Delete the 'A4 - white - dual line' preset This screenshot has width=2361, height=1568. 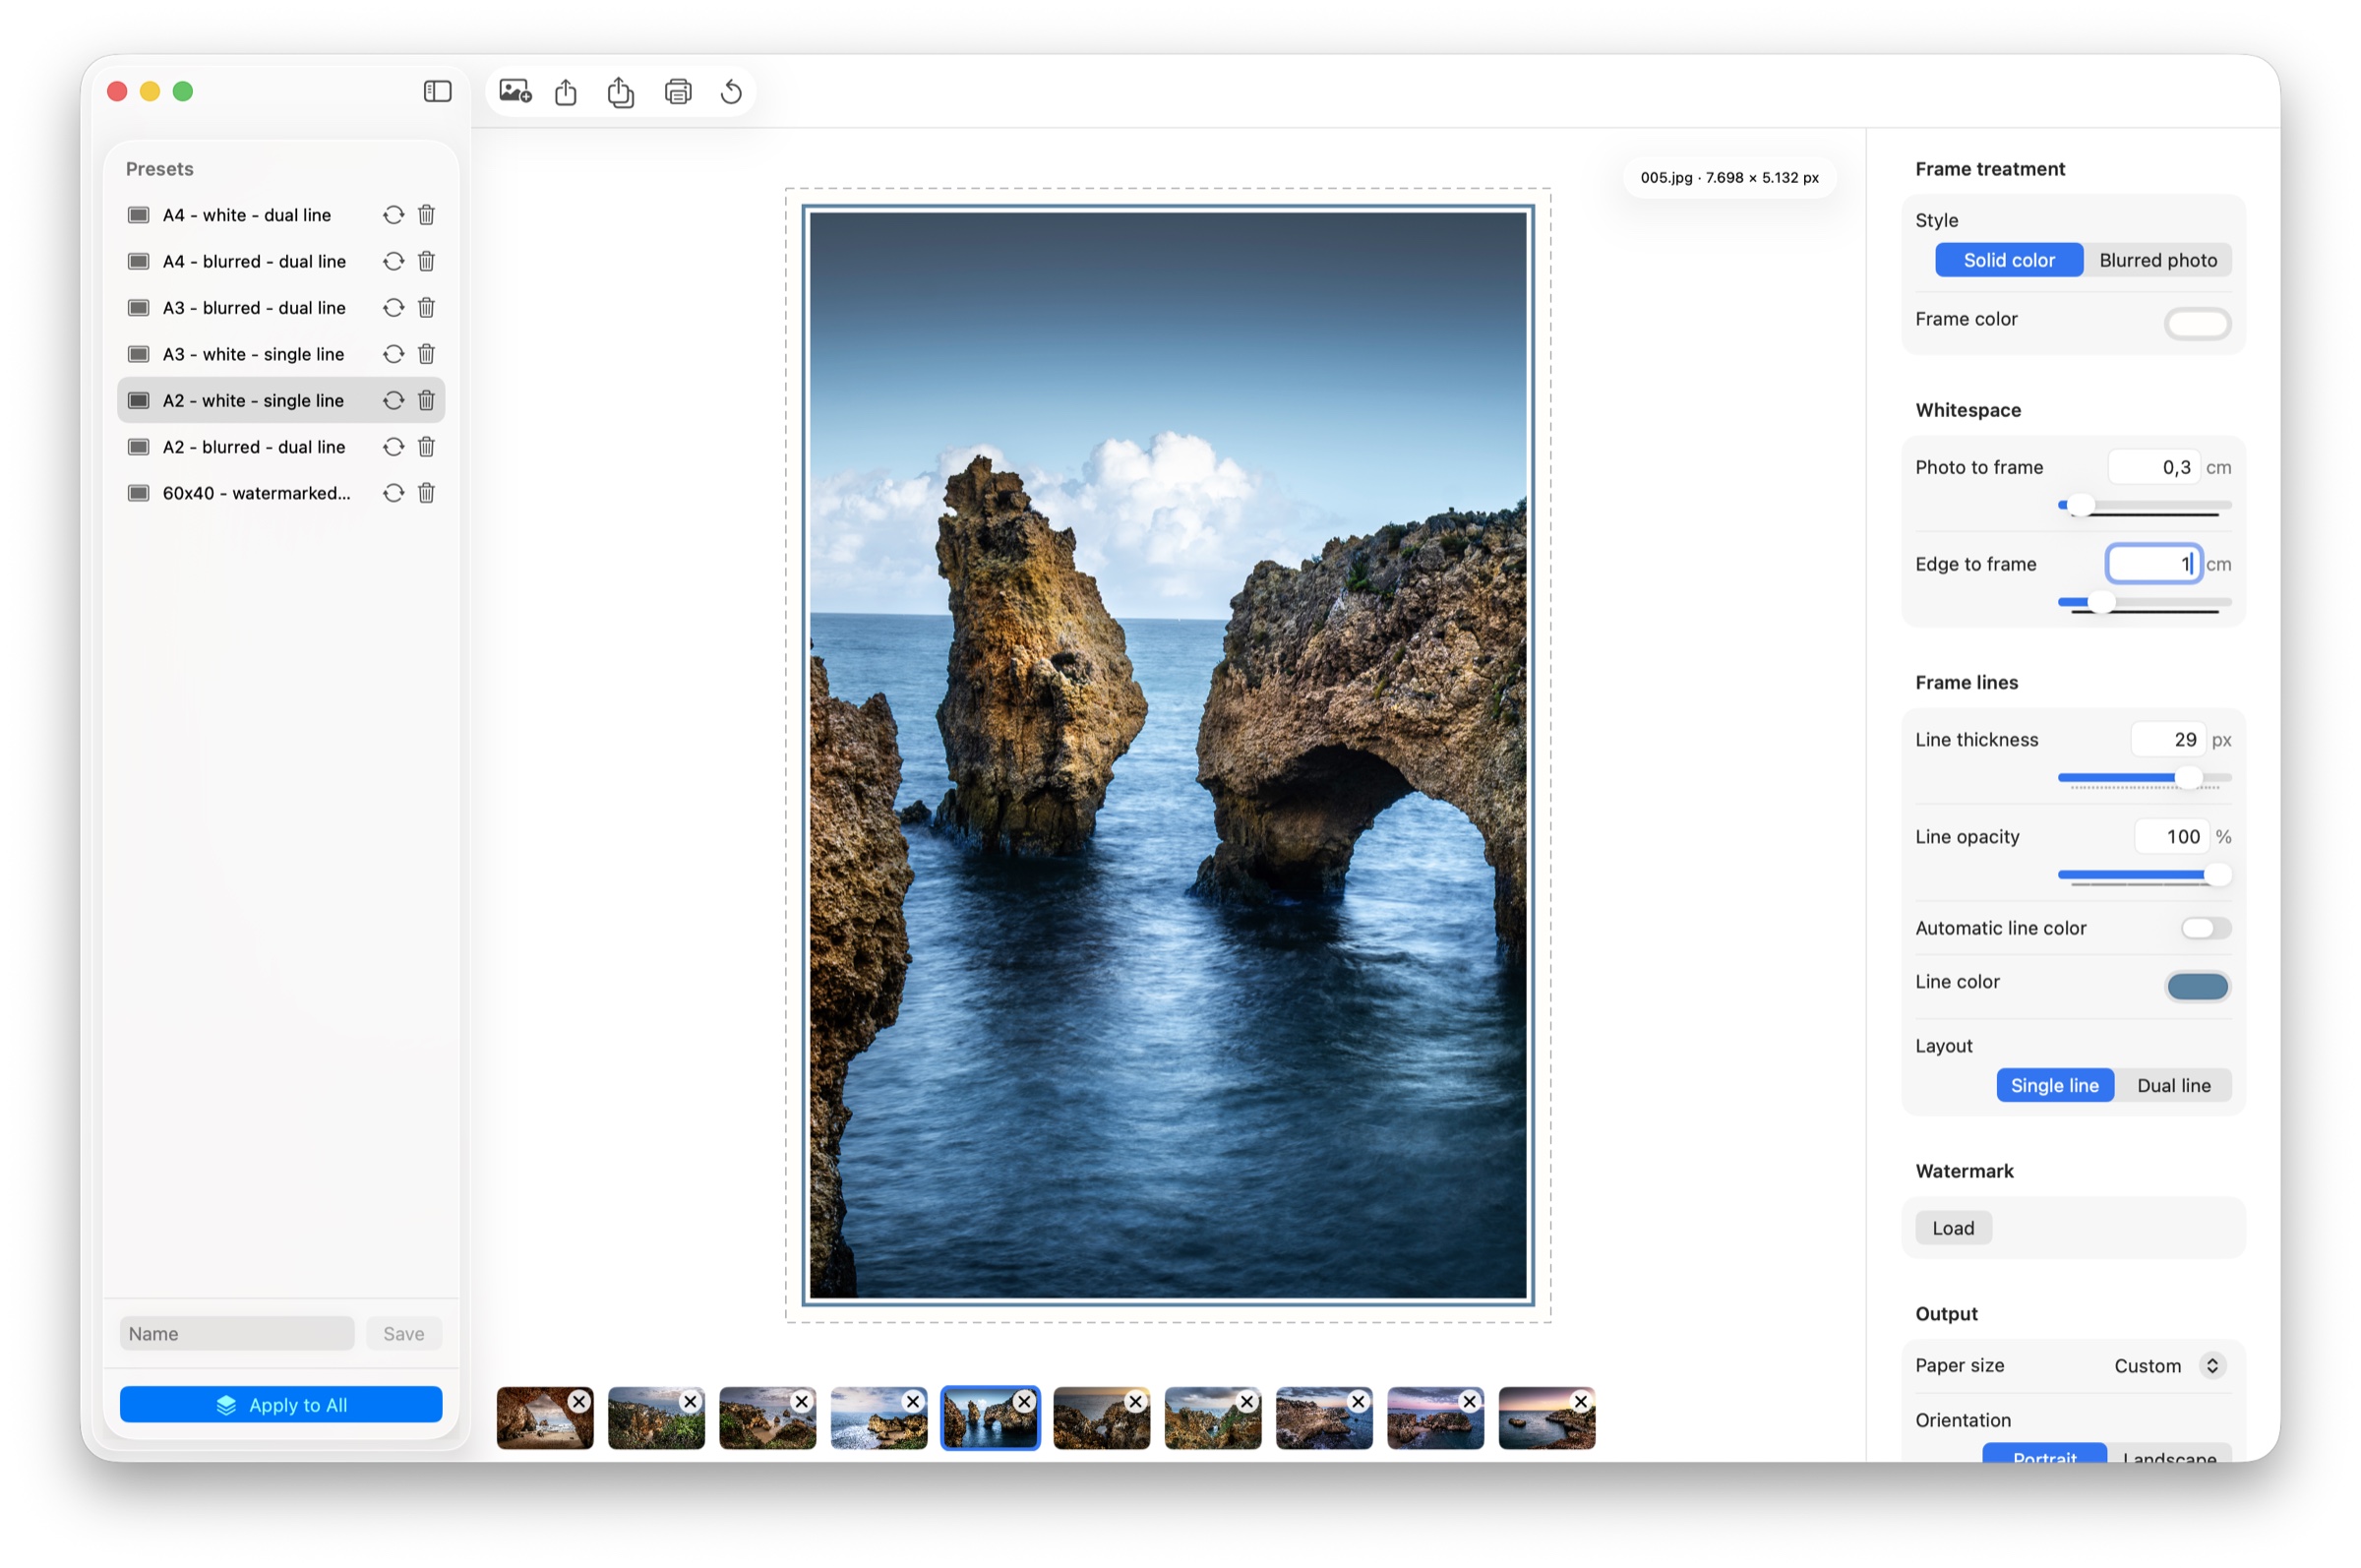426,215
